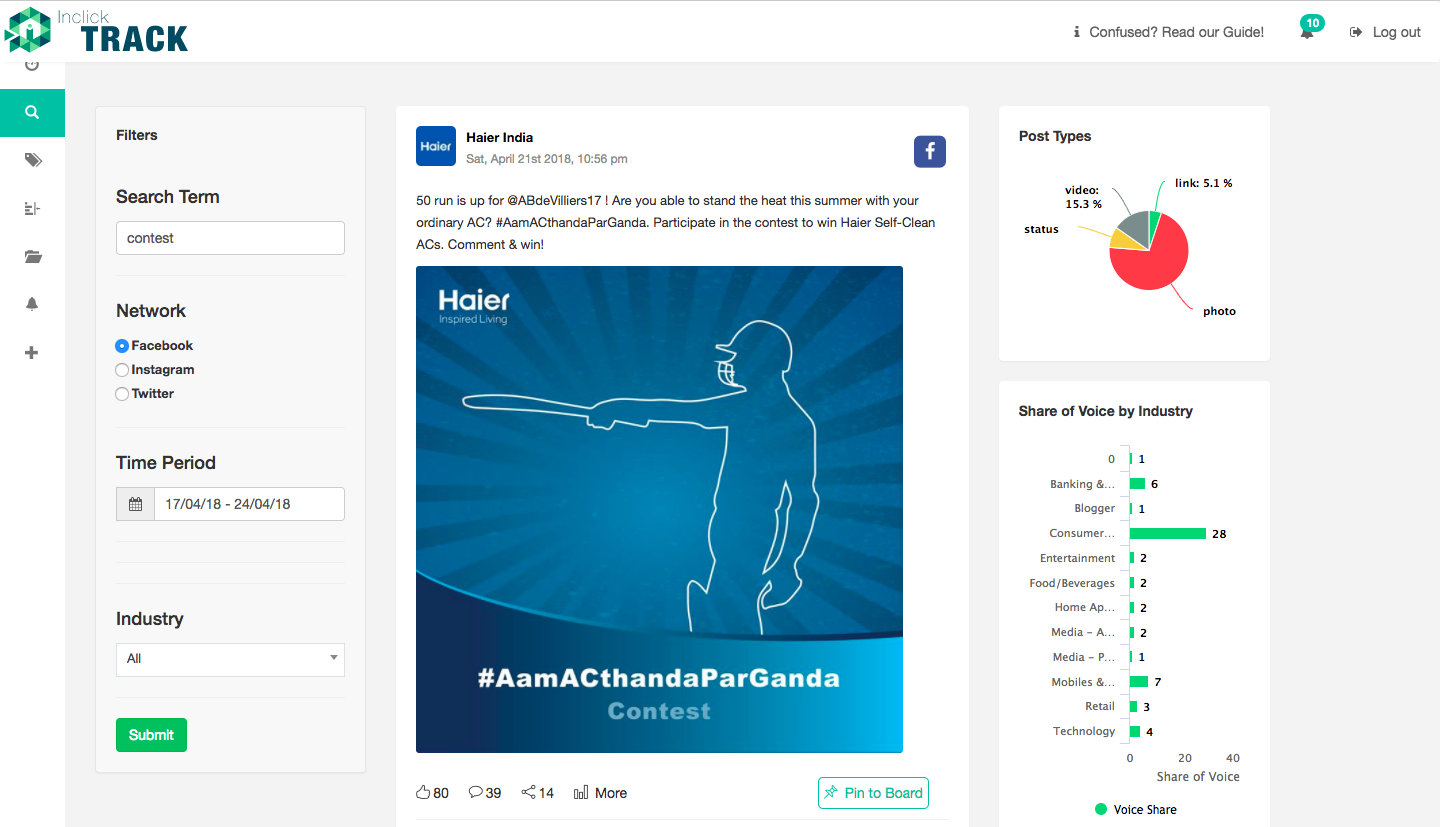Select the Twitter network radio button

(122, 394)
